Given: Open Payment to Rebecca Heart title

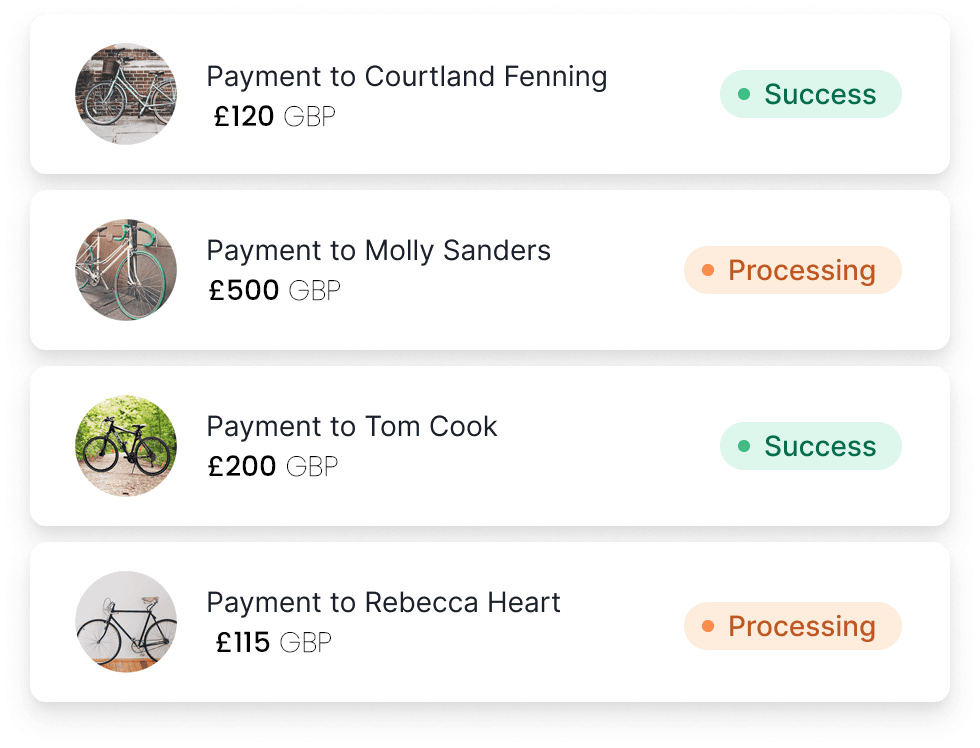Looking at the screenshot, I should (383, 603).
